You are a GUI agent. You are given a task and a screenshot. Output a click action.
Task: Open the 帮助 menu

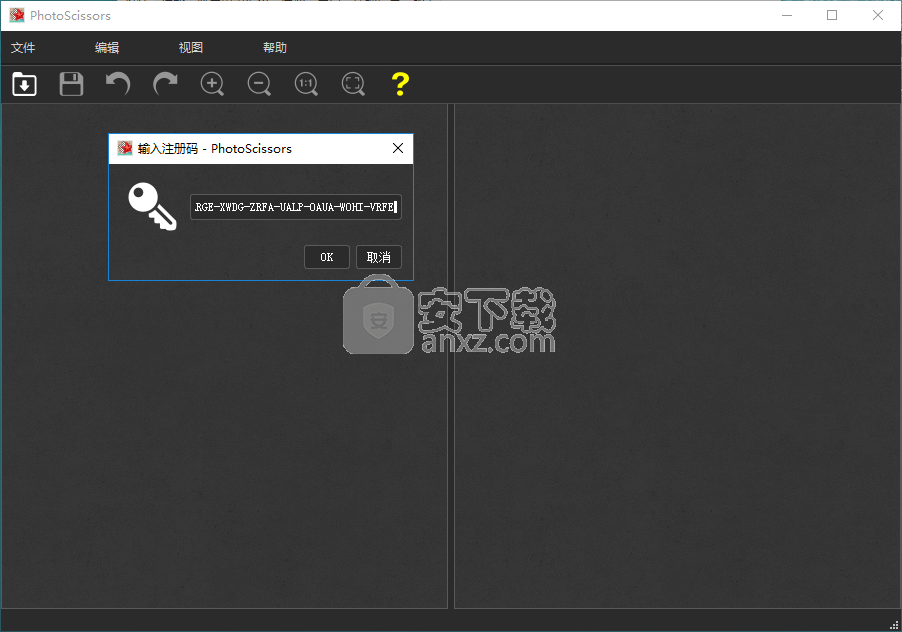(275, 48)
